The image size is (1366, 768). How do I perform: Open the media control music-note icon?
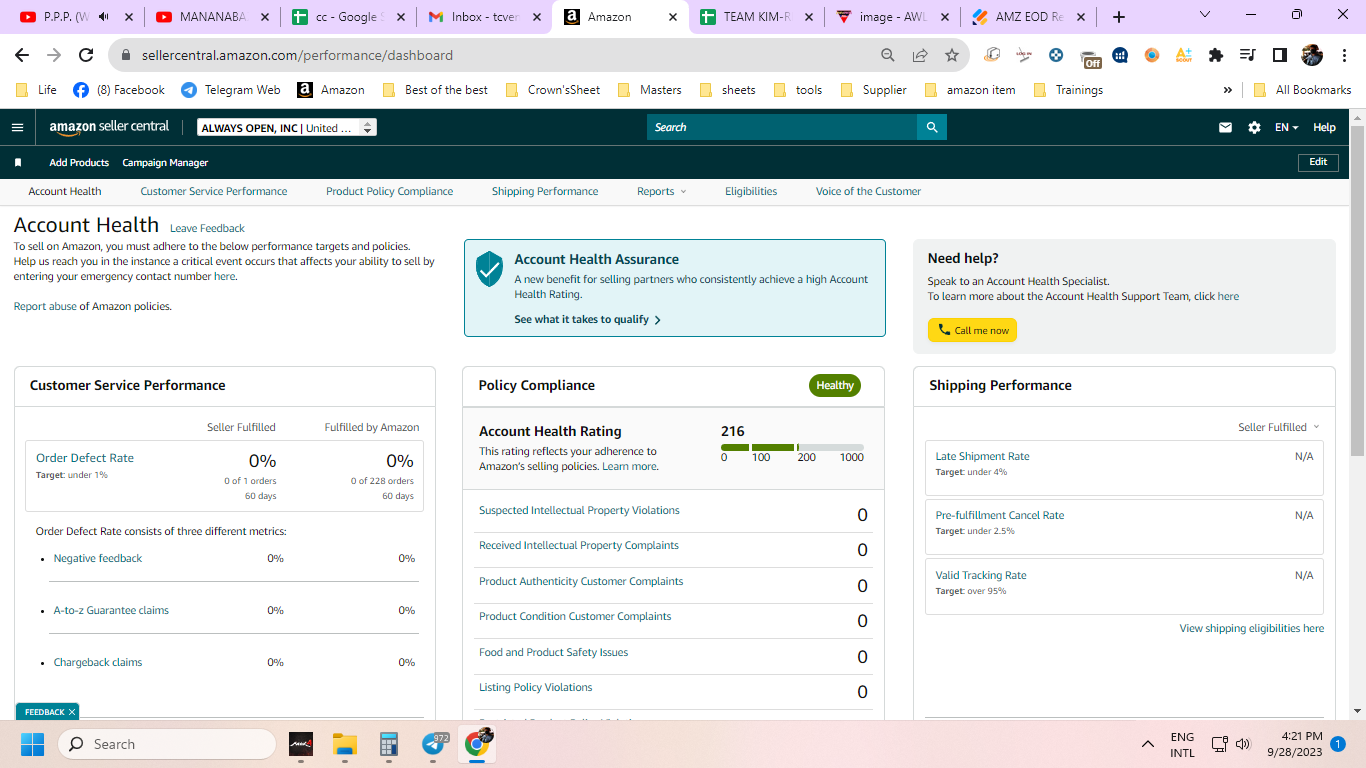(1247, 55)
